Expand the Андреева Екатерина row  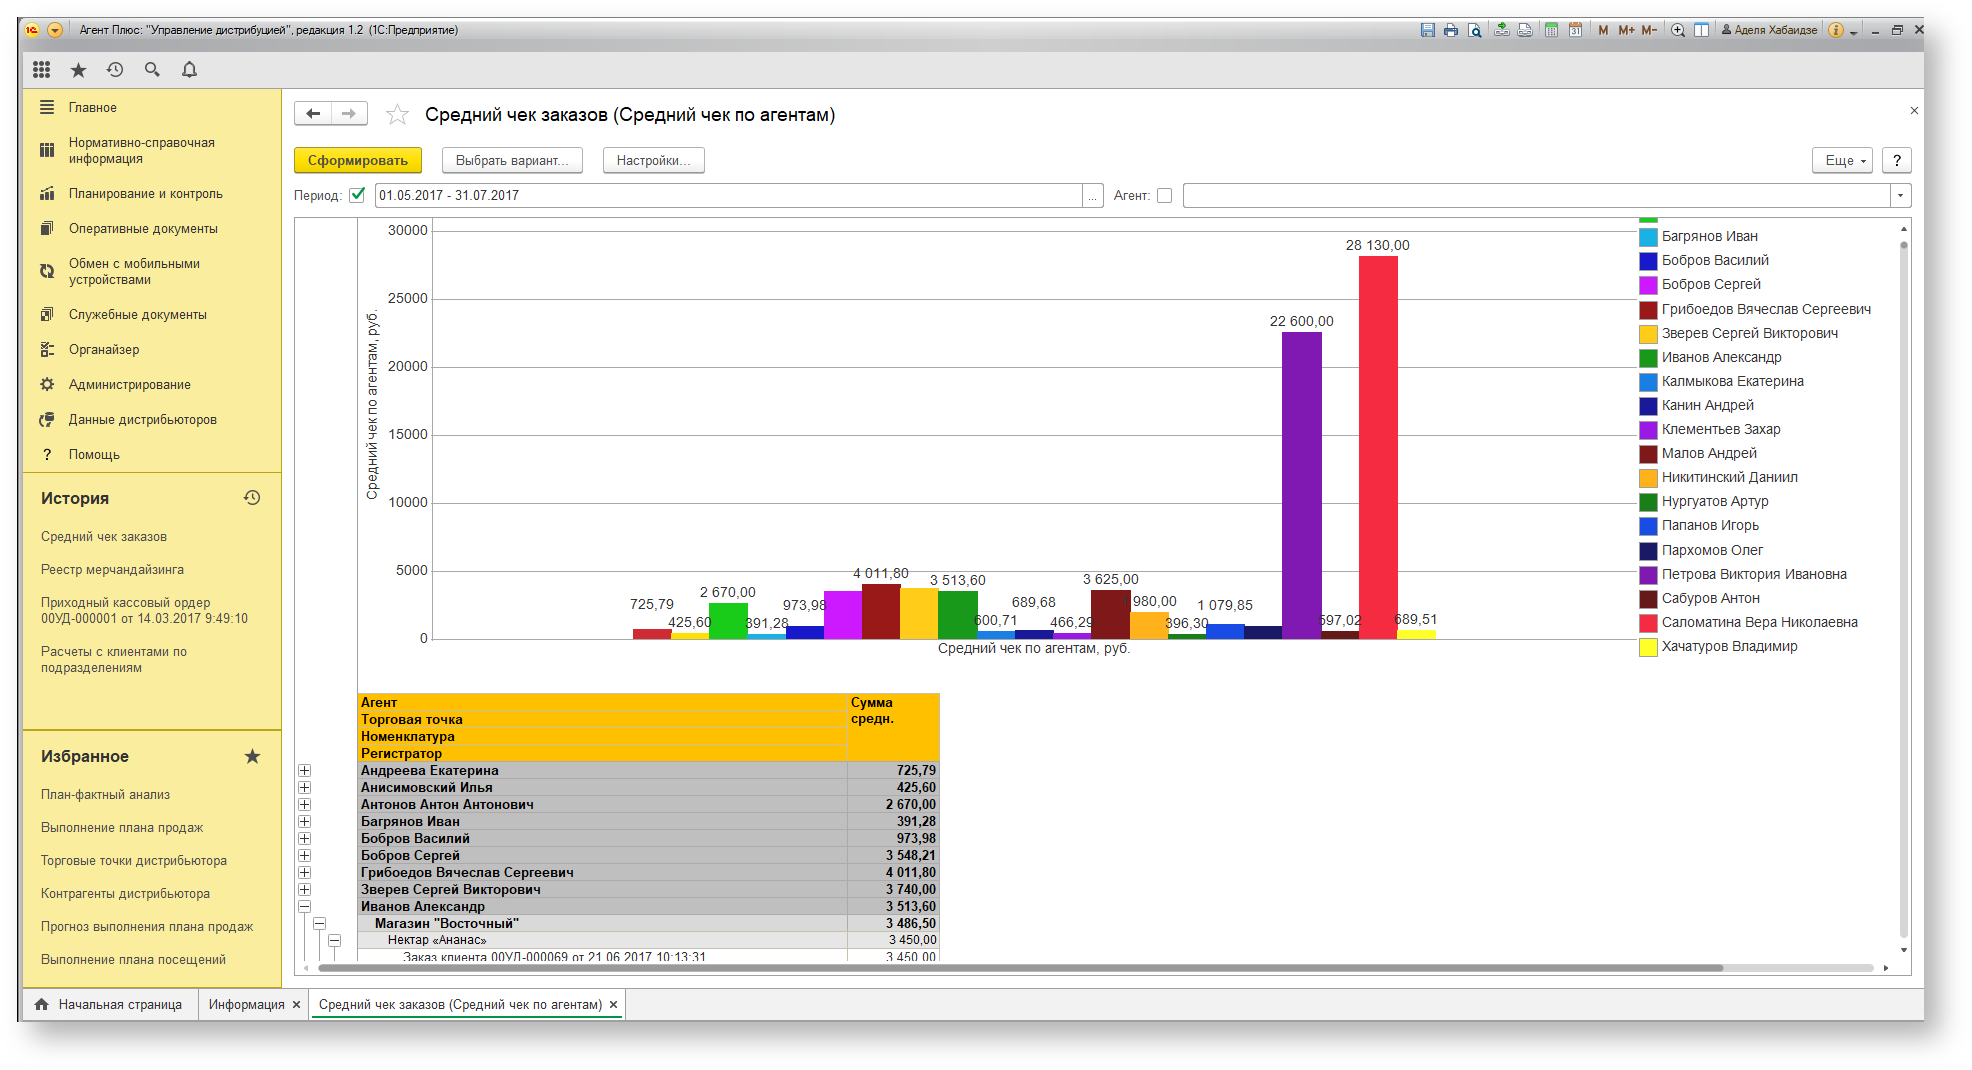[x=304, y=771]
